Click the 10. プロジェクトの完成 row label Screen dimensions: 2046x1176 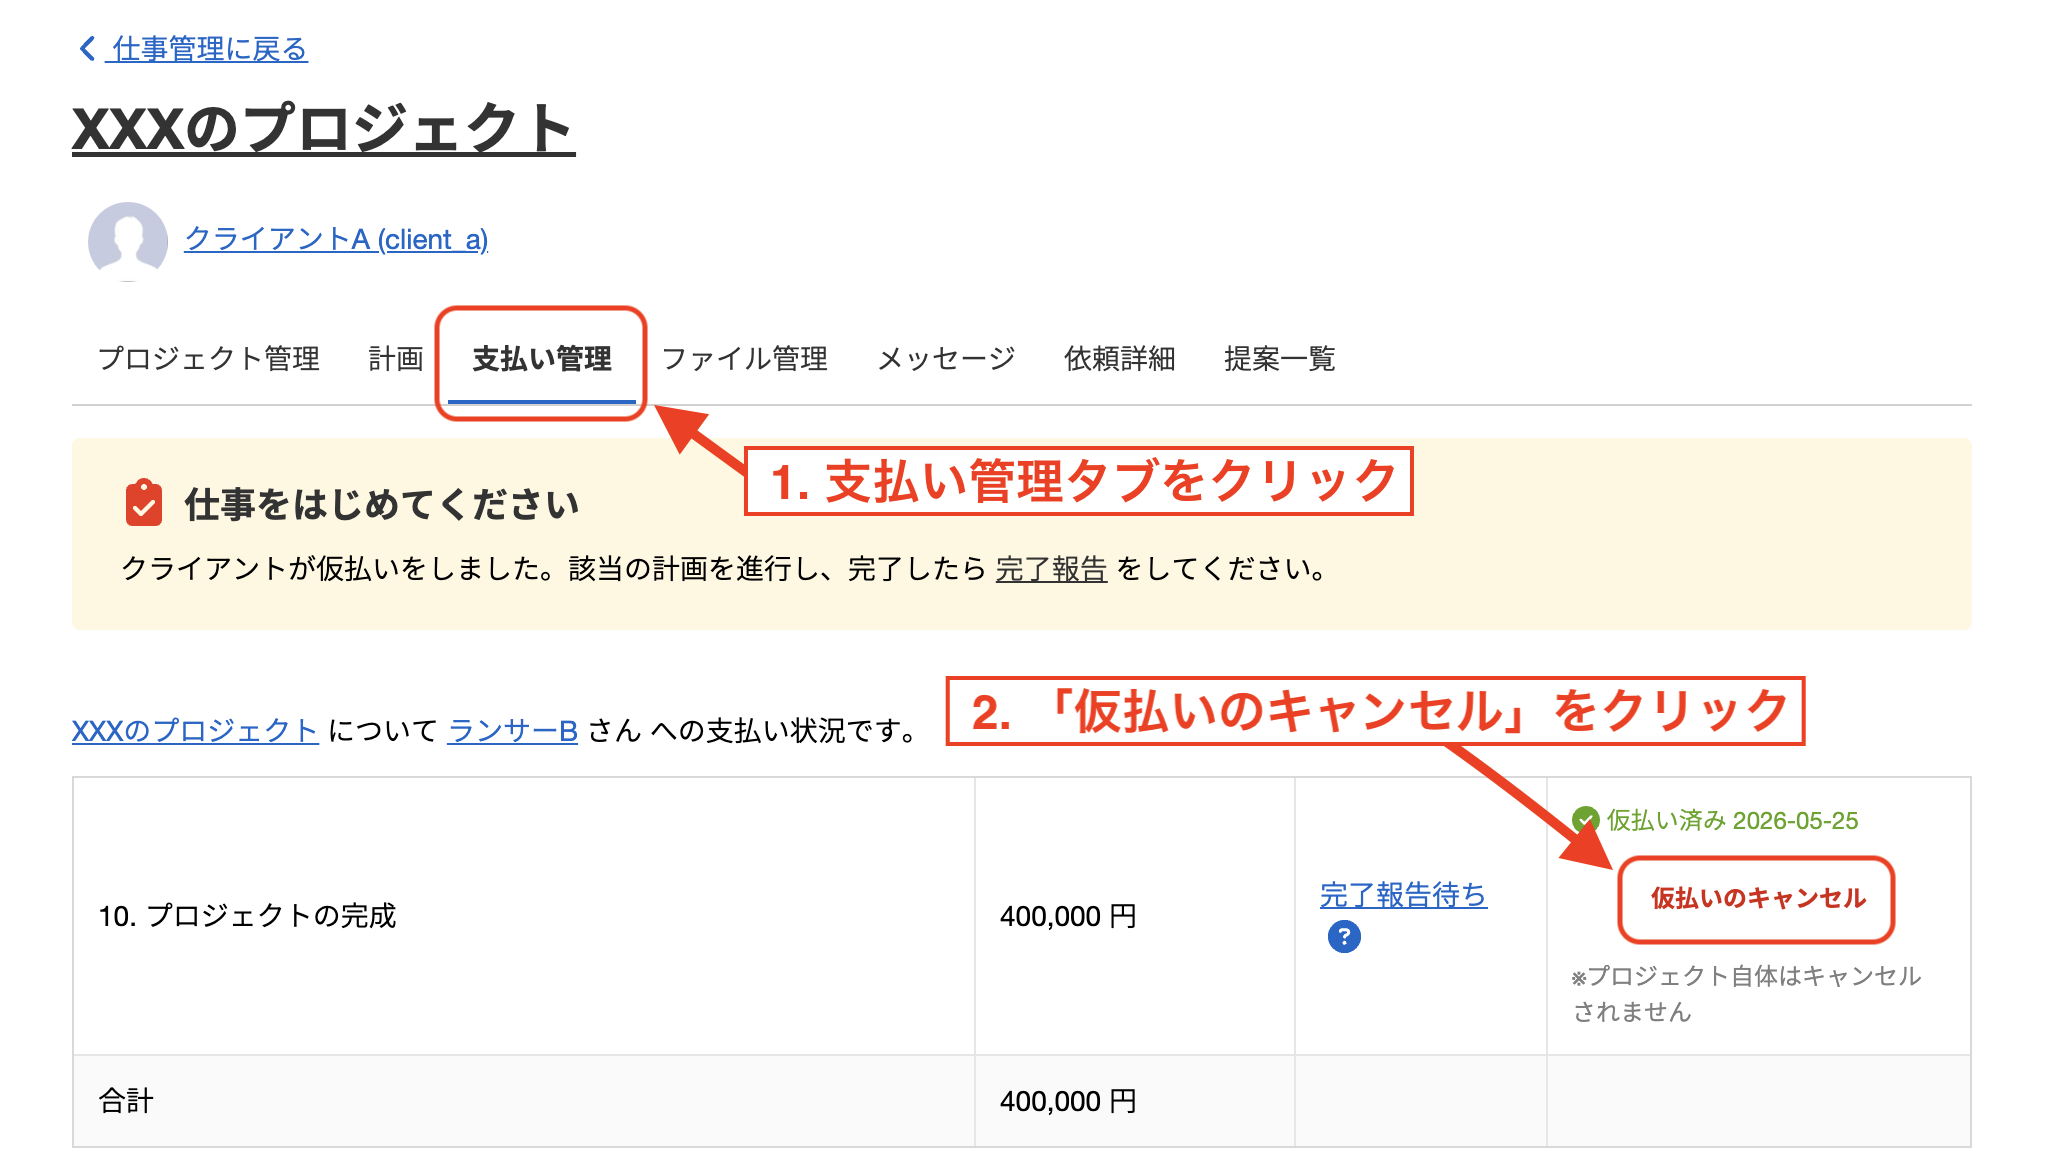point(247,916)
